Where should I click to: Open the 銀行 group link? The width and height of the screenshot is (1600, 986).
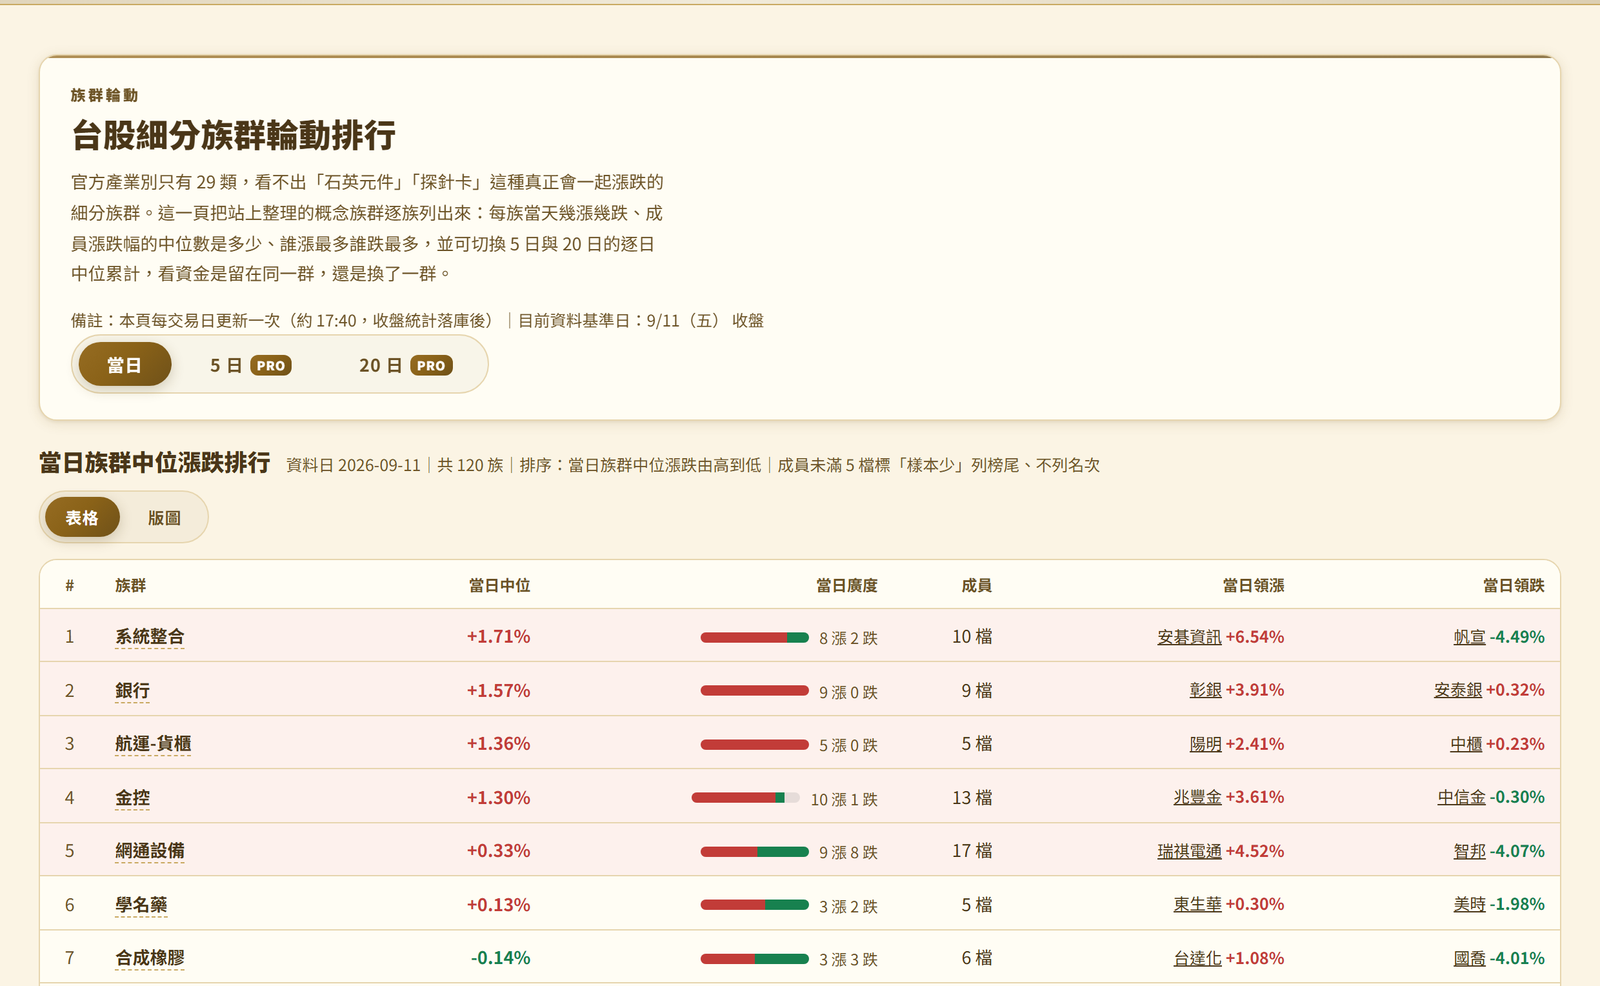click(132, 691)
